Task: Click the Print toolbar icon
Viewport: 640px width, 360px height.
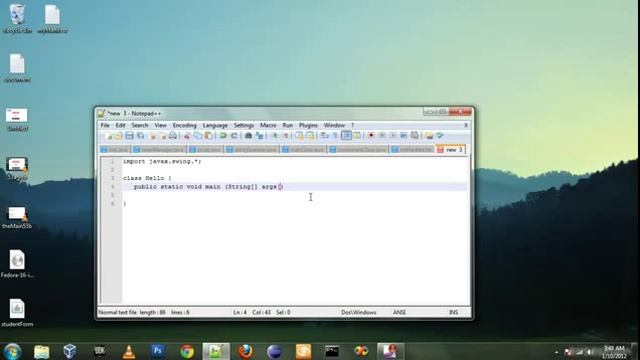Action: point(173,136)
